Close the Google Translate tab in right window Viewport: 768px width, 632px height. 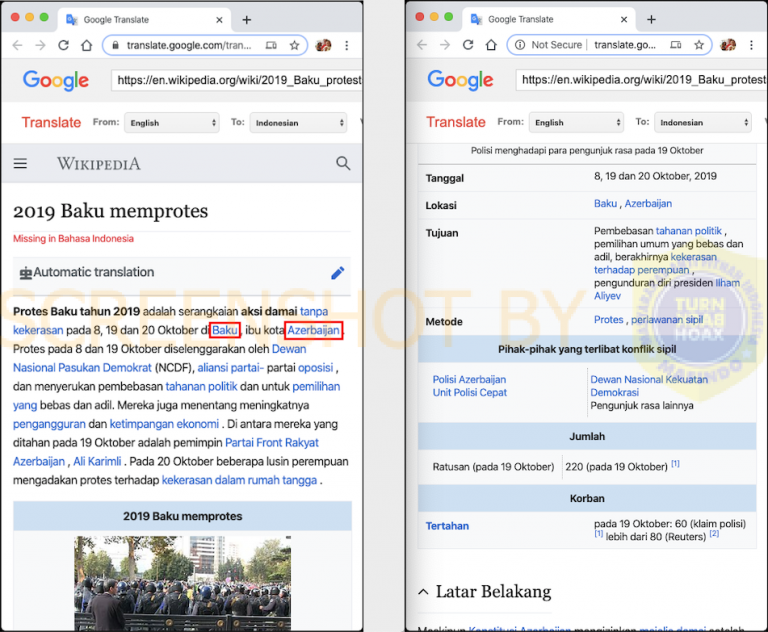[x=624, y=19]
